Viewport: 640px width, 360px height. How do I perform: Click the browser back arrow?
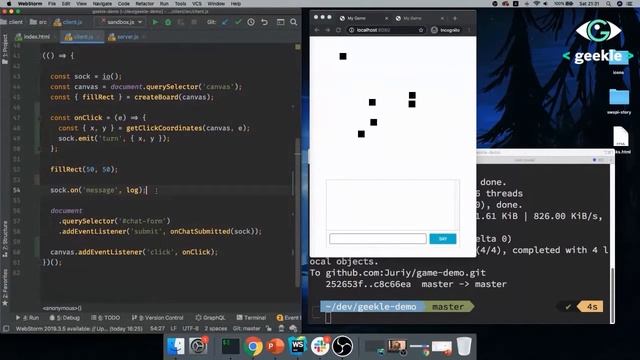pyautogui.click(x=317, y=30)
